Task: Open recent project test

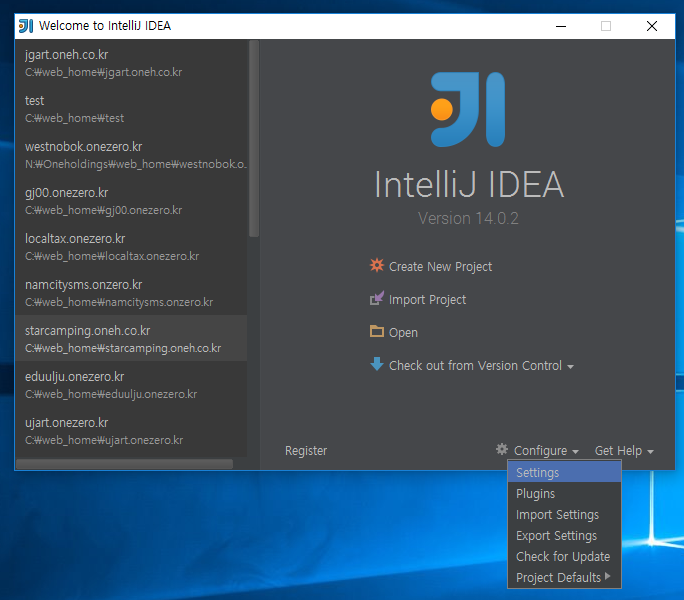Action: [x=131, y=109]
